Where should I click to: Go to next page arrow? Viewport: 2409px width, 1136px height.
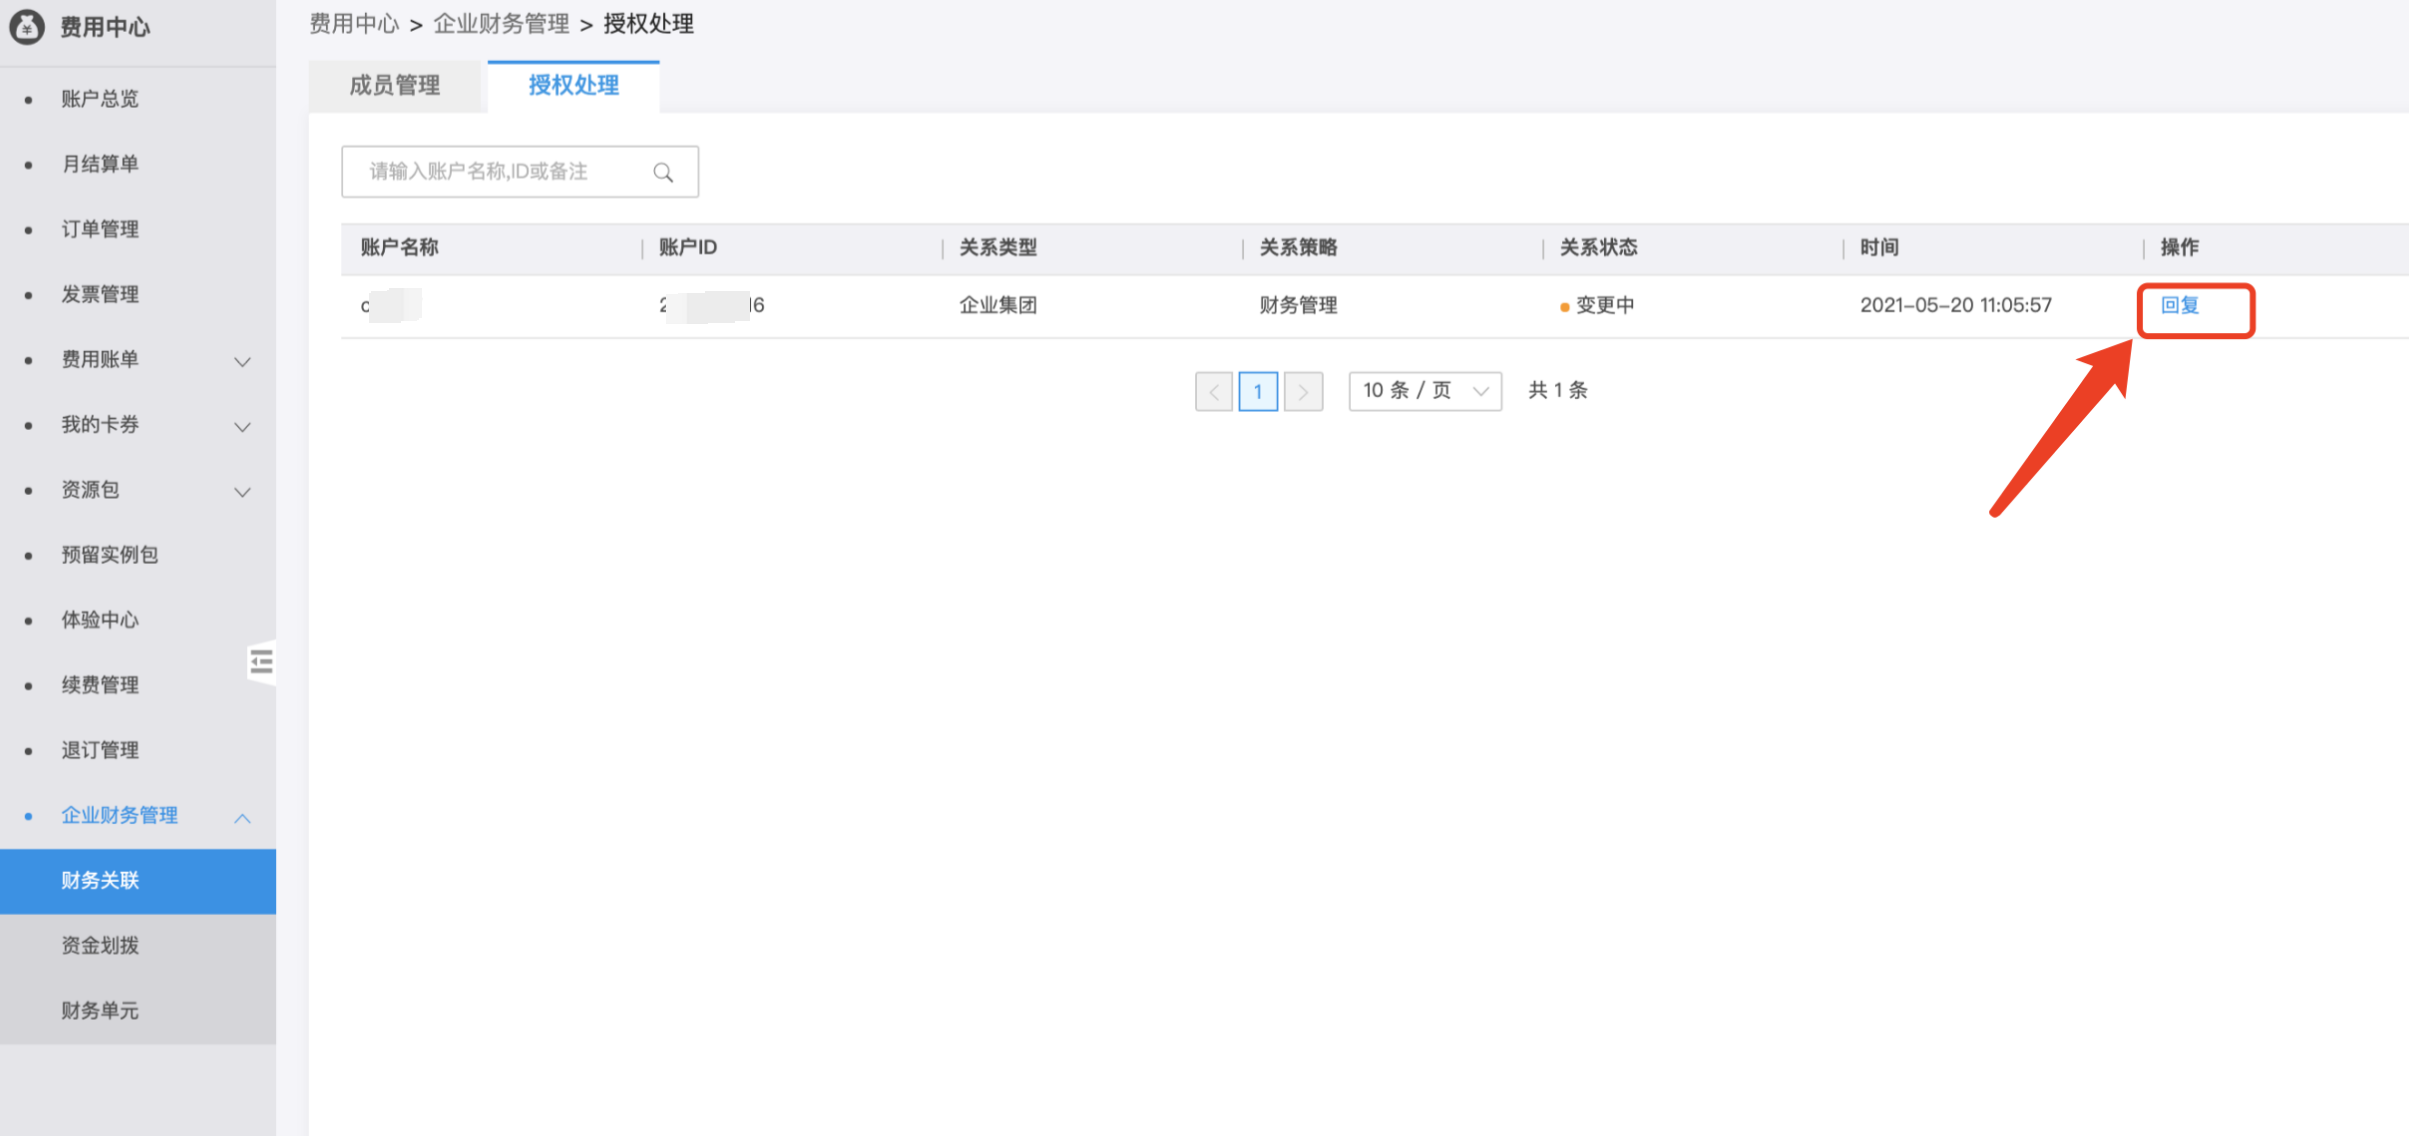[1303, 391]
